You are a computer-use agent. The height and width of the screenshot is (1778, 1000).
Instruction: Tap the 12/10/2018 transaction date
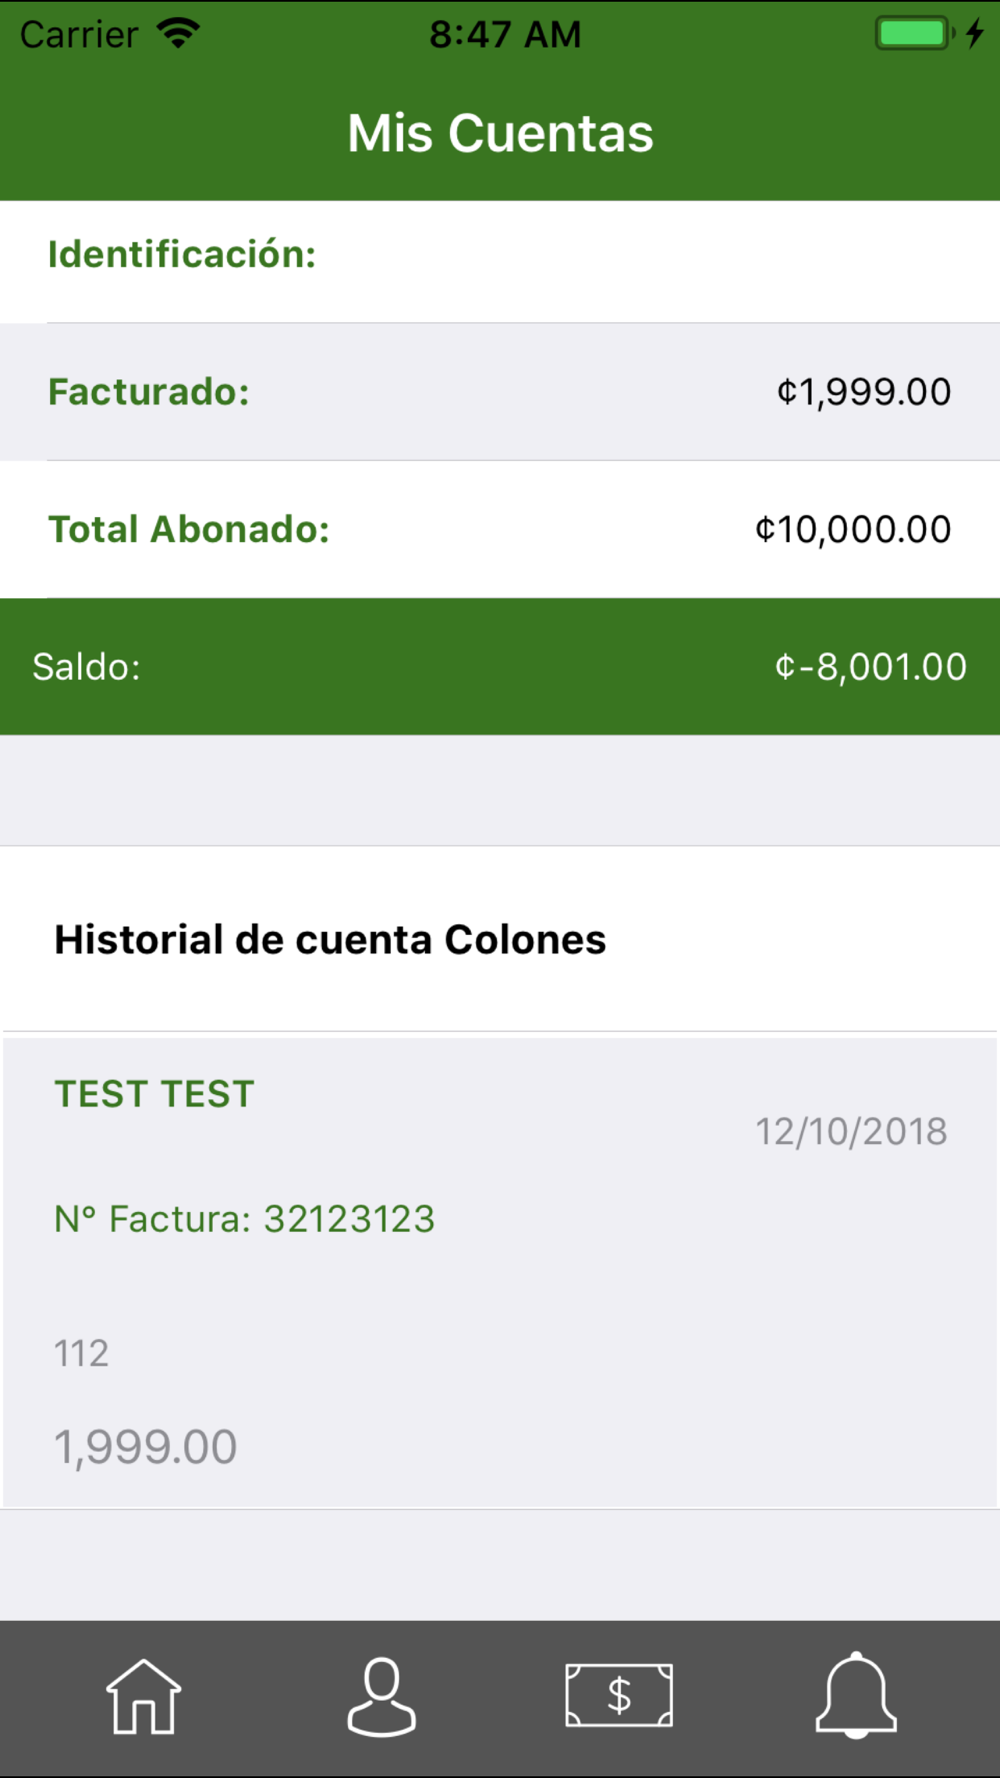pyautogui.click(x=851, y=1132)
